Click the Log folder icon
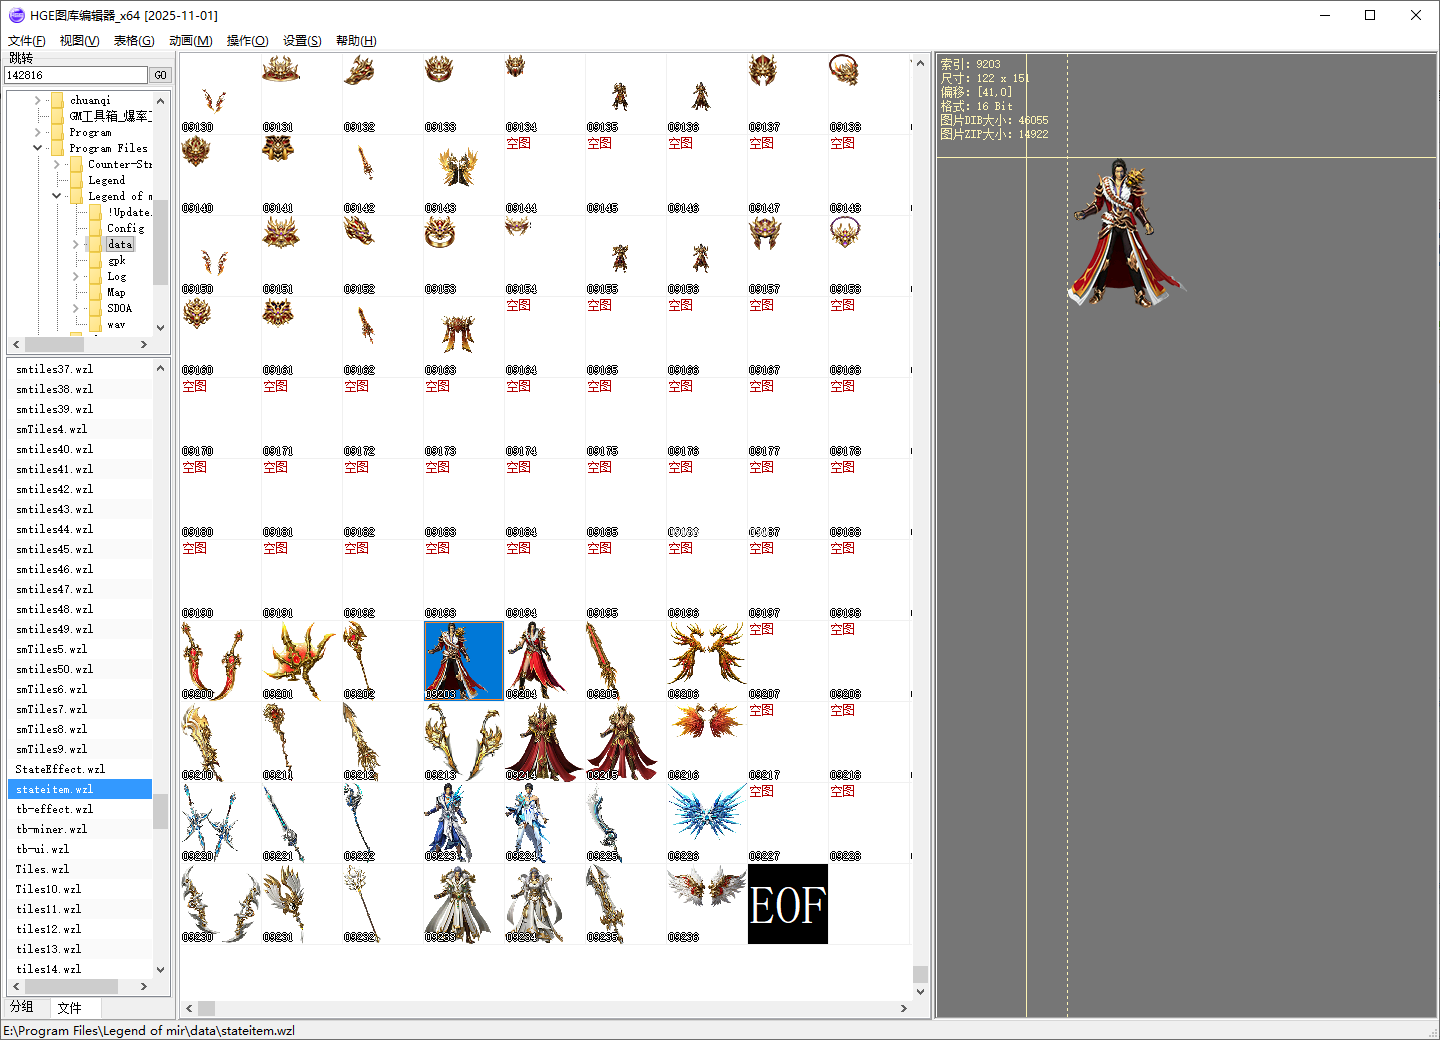 95,276
